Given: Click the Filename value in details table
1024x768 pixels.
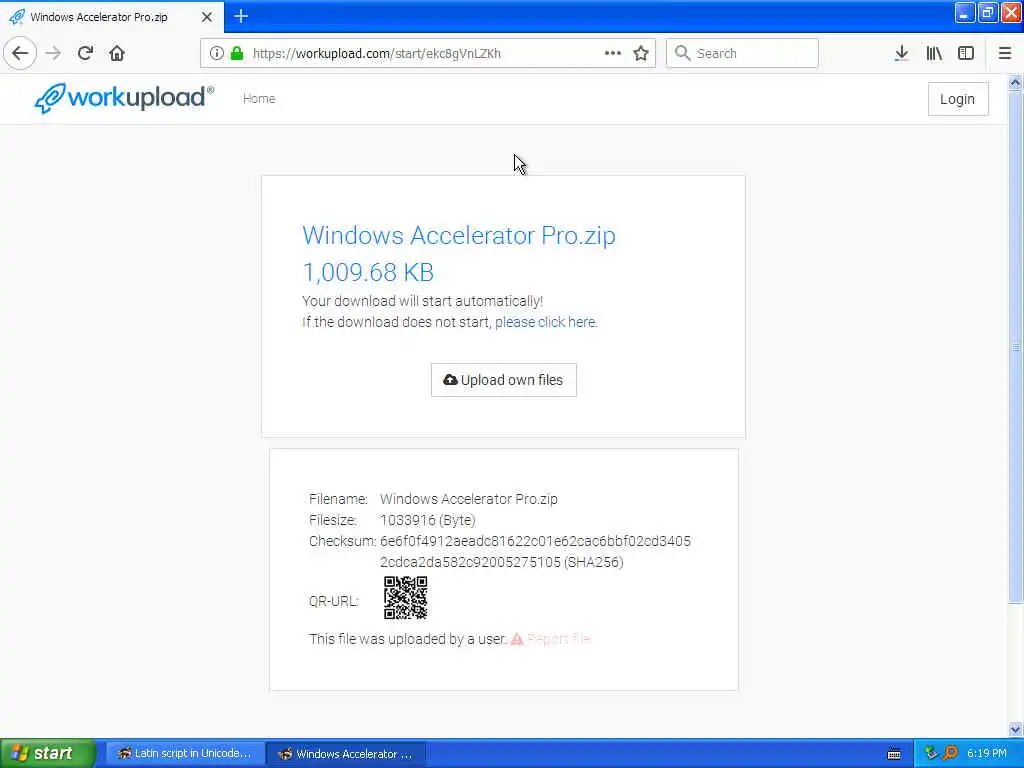Looking at the screenshot, I should (469, 499).
